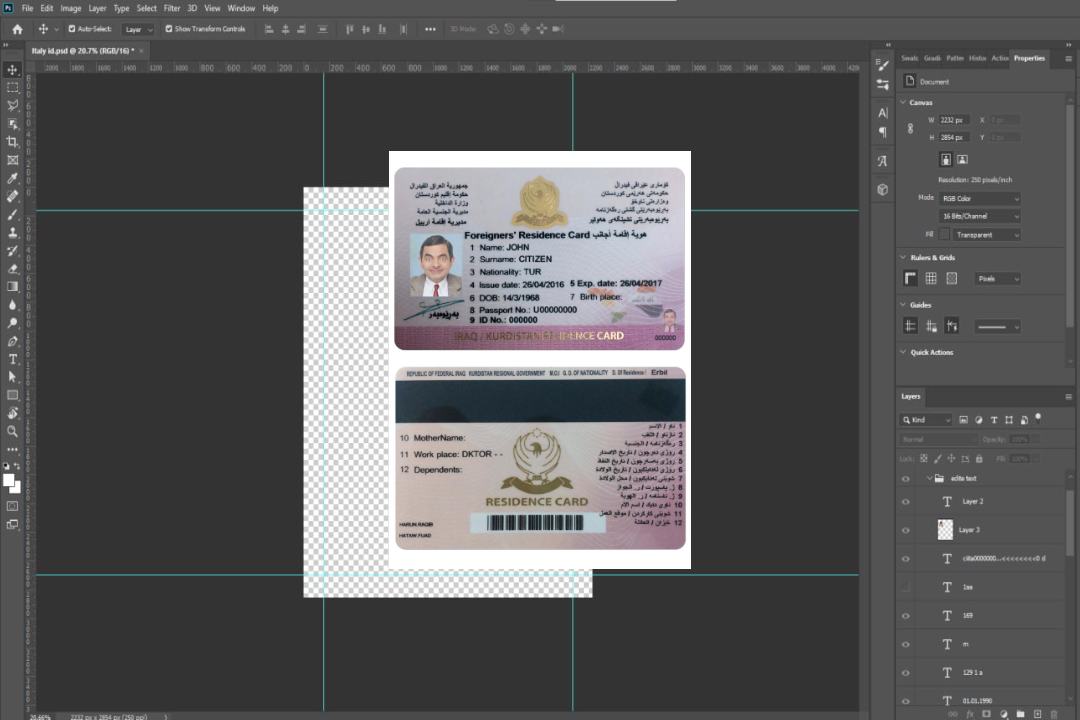Image resolution: width=1080 pixels, height=720 pixels.
Task: Click the layer style fx icon
Action: pyautogui.click(x=970, y=714)
